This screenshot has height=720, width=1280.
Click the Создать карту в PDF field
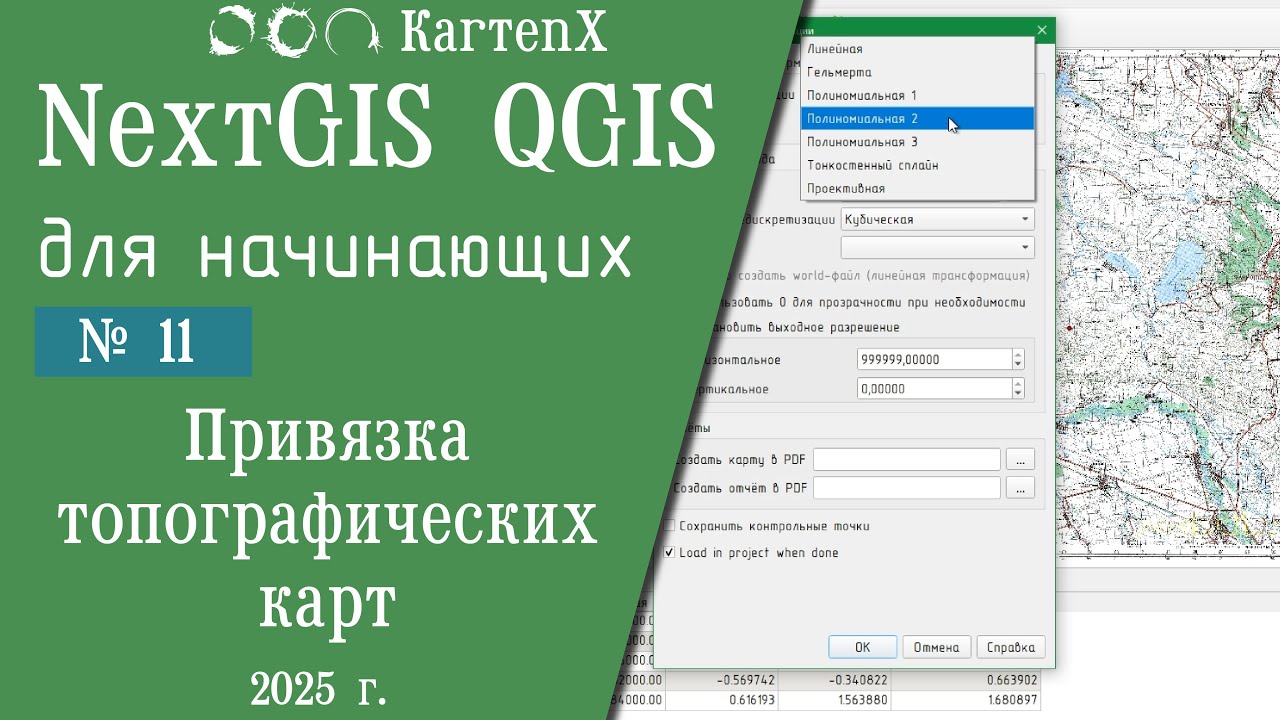pos(907,459)
